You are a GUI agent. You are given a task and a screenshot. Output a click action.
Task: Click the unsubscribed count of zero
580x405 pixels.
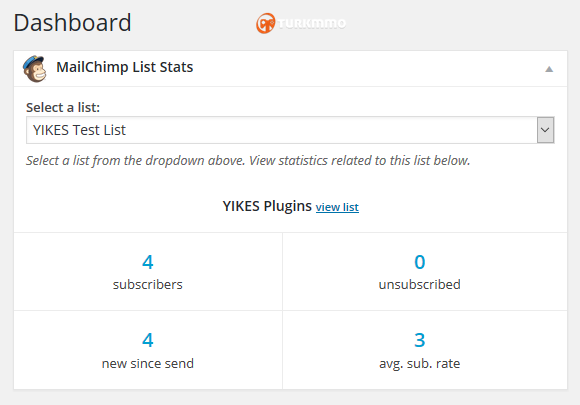[419, 262]
